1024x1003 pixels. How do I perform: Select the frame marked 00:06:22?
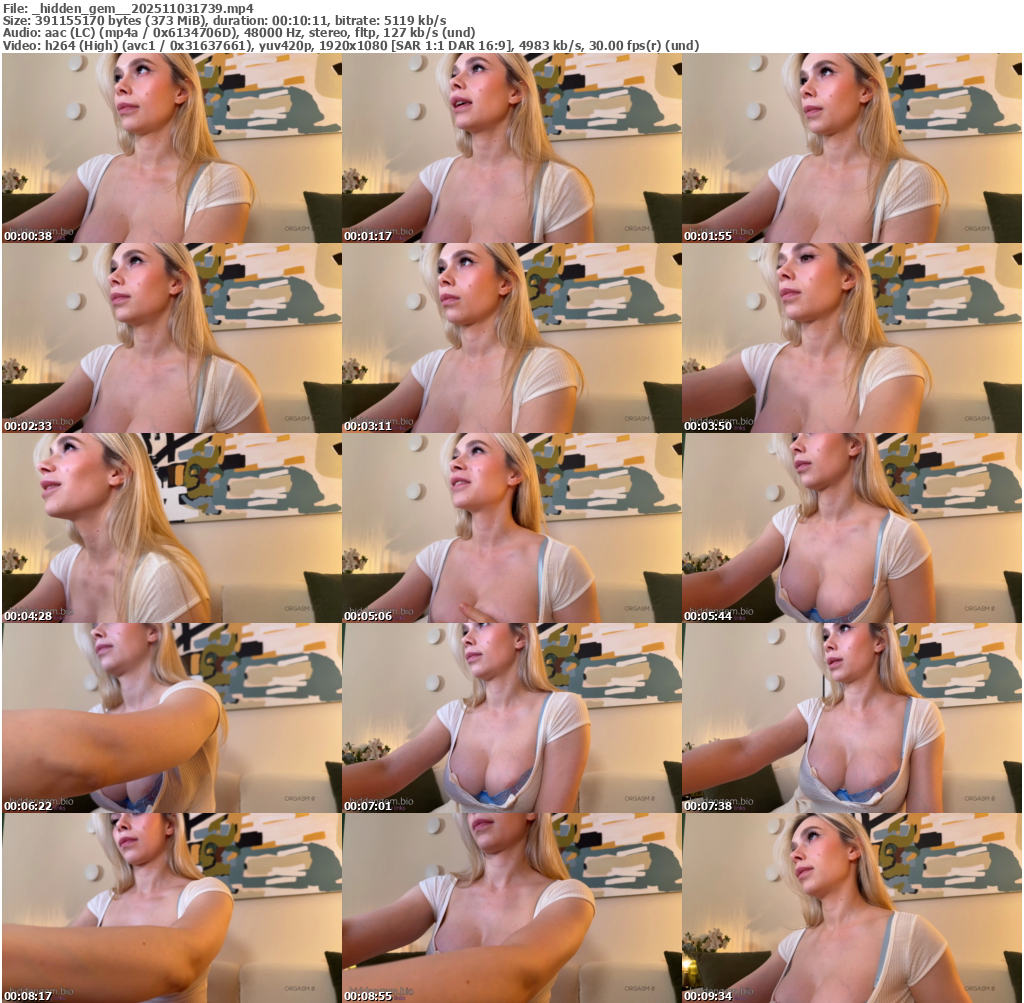pyautogui.click(x=171, y=718)
